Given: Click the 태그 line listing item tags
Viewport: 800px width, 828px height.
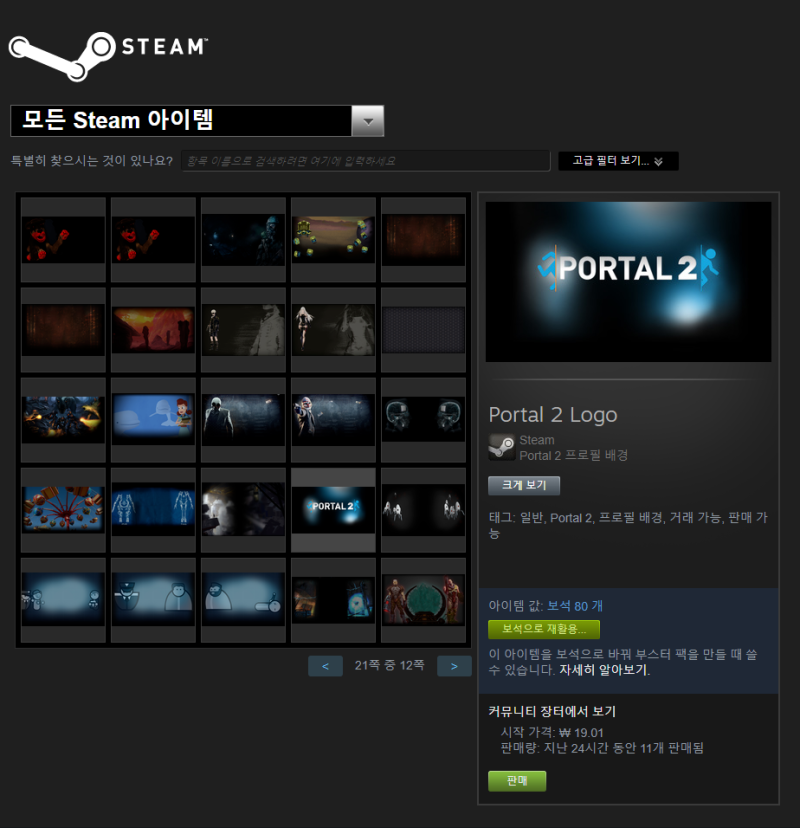Looking at the screenshot, I should pyautogui.click(x=628, y=525).
